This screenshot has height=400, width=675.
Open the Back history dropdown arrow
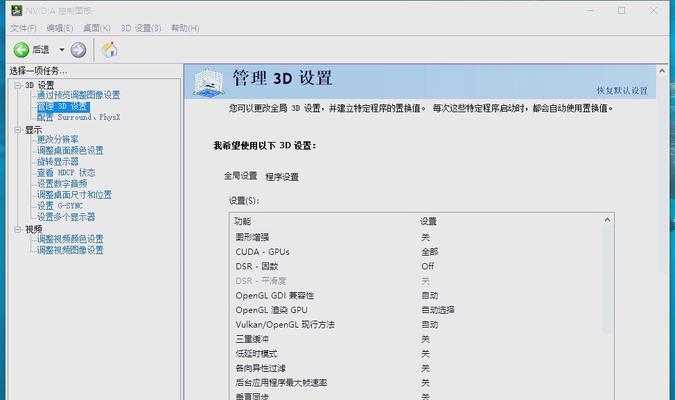62,50
